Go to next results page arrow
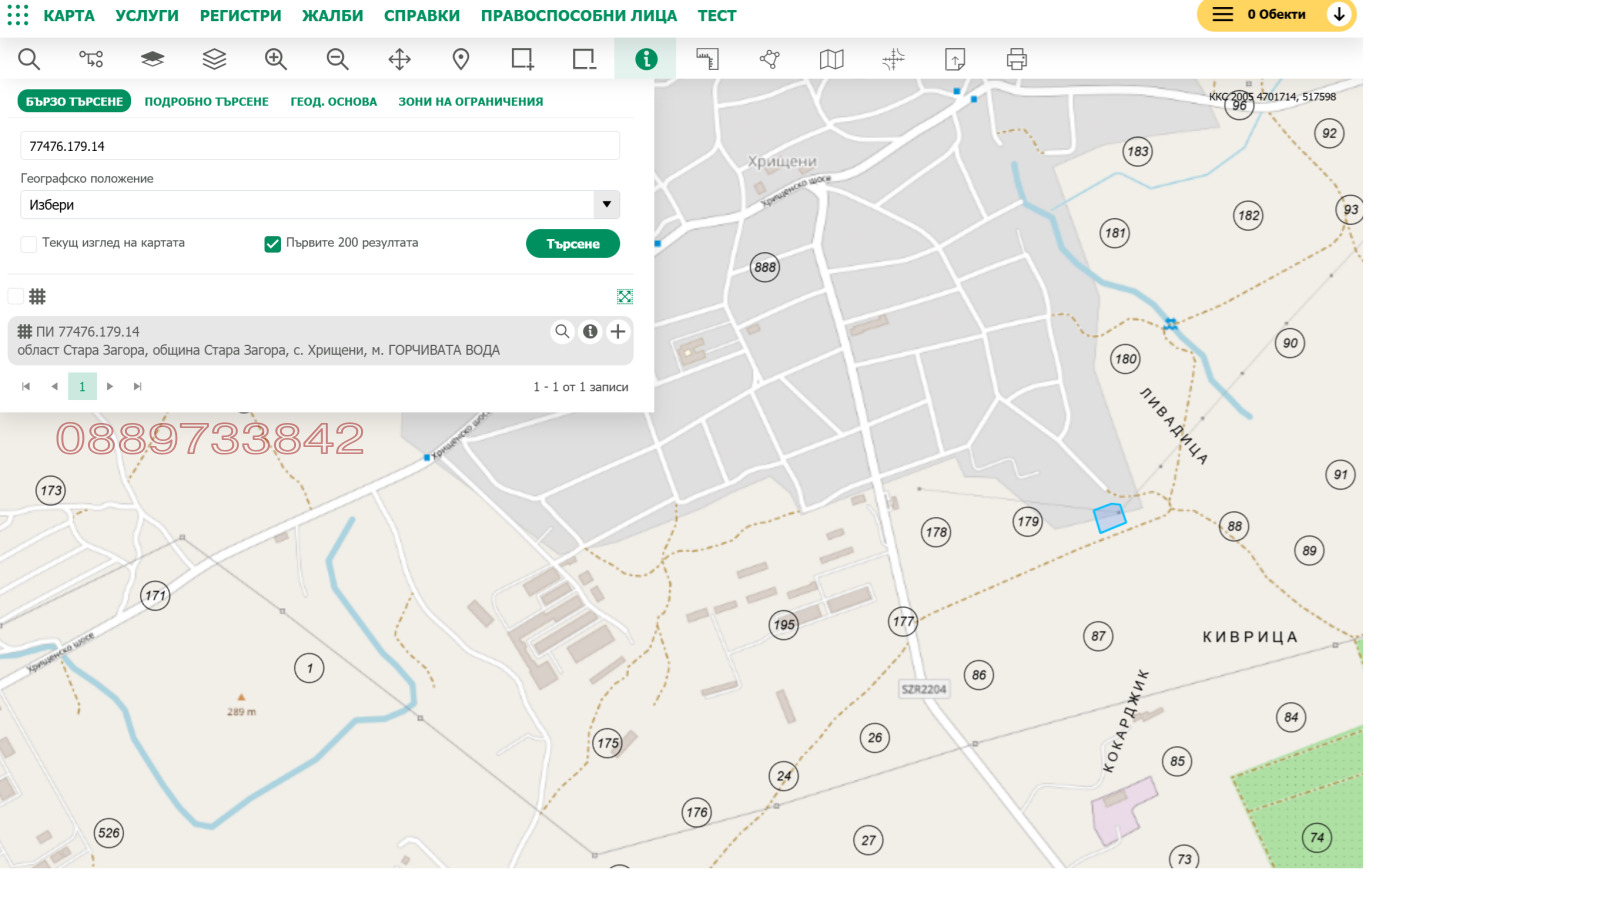 click(x=110, y=386)
